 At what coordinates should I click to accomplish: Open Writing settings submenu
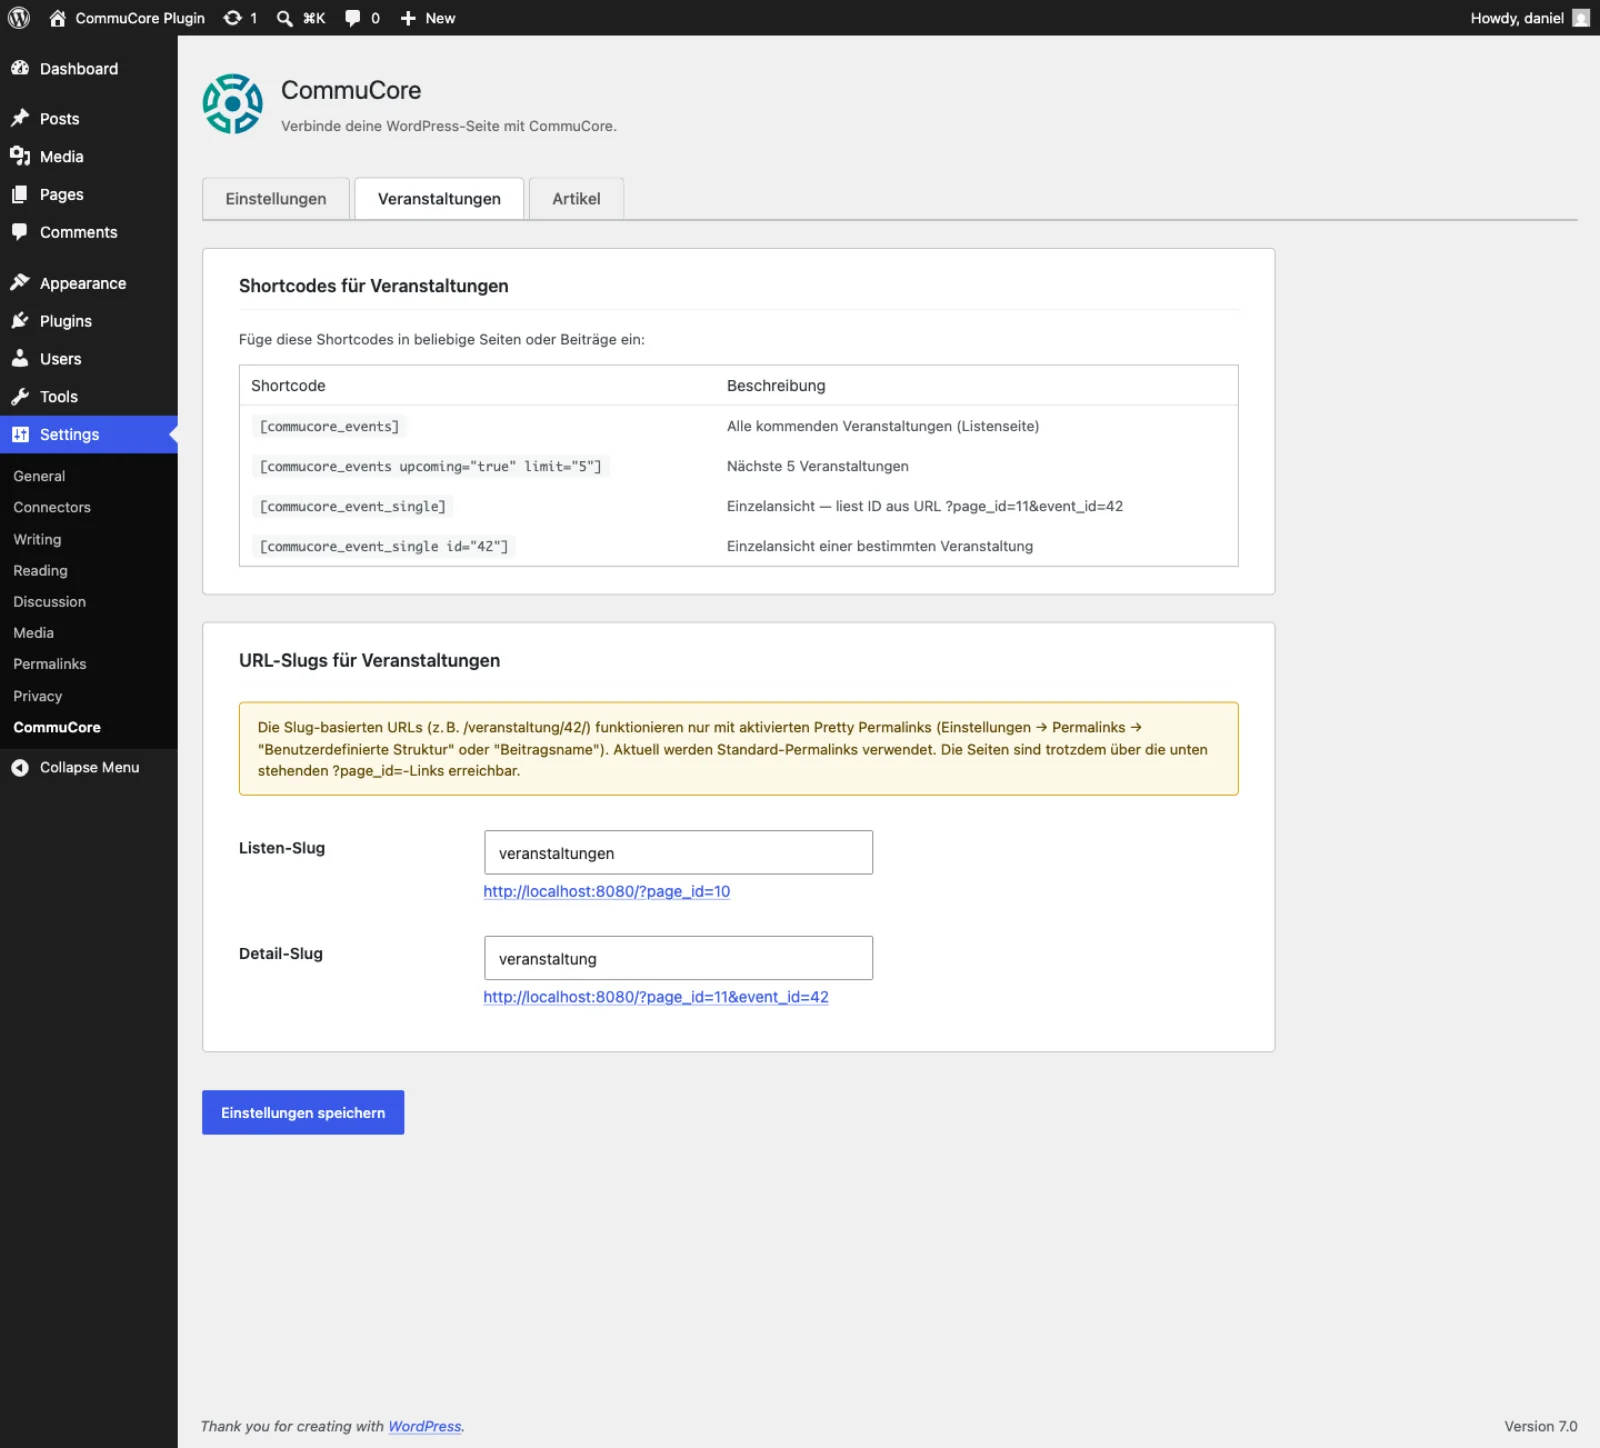tap(37, 539)
